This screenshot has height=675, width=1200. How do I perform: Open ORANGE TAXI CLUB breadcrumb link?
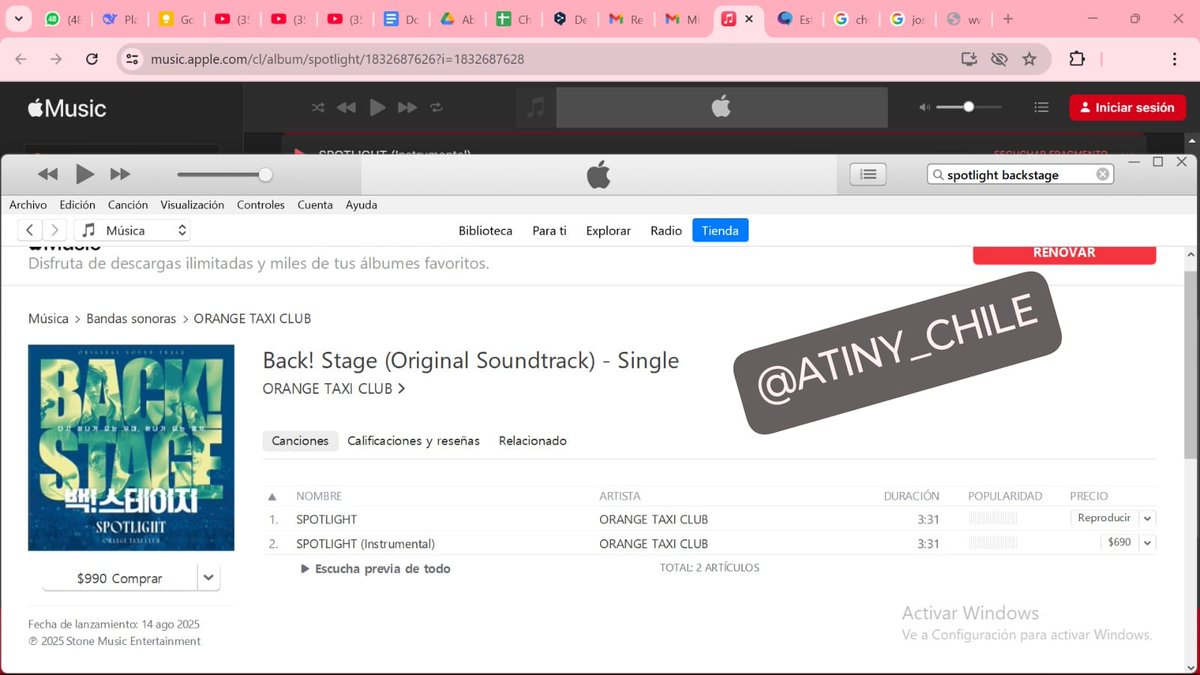click(252, 319)
